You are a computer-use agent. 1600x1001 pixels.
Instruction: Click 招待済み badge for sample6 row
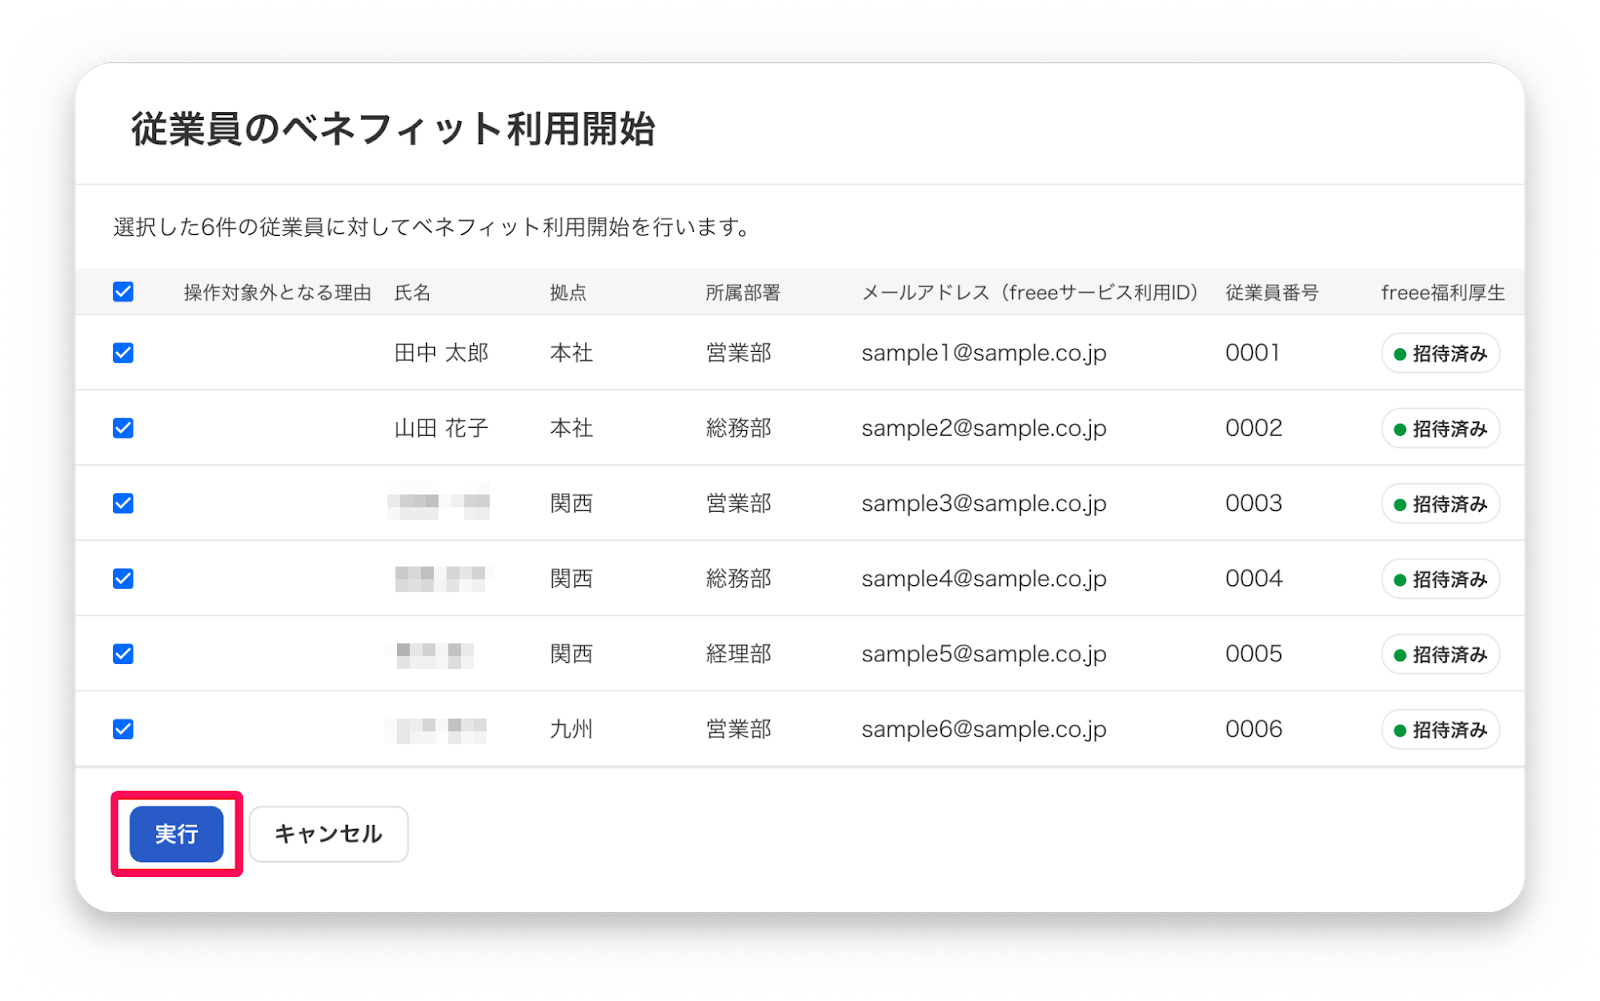click(x=1440, y=730)
